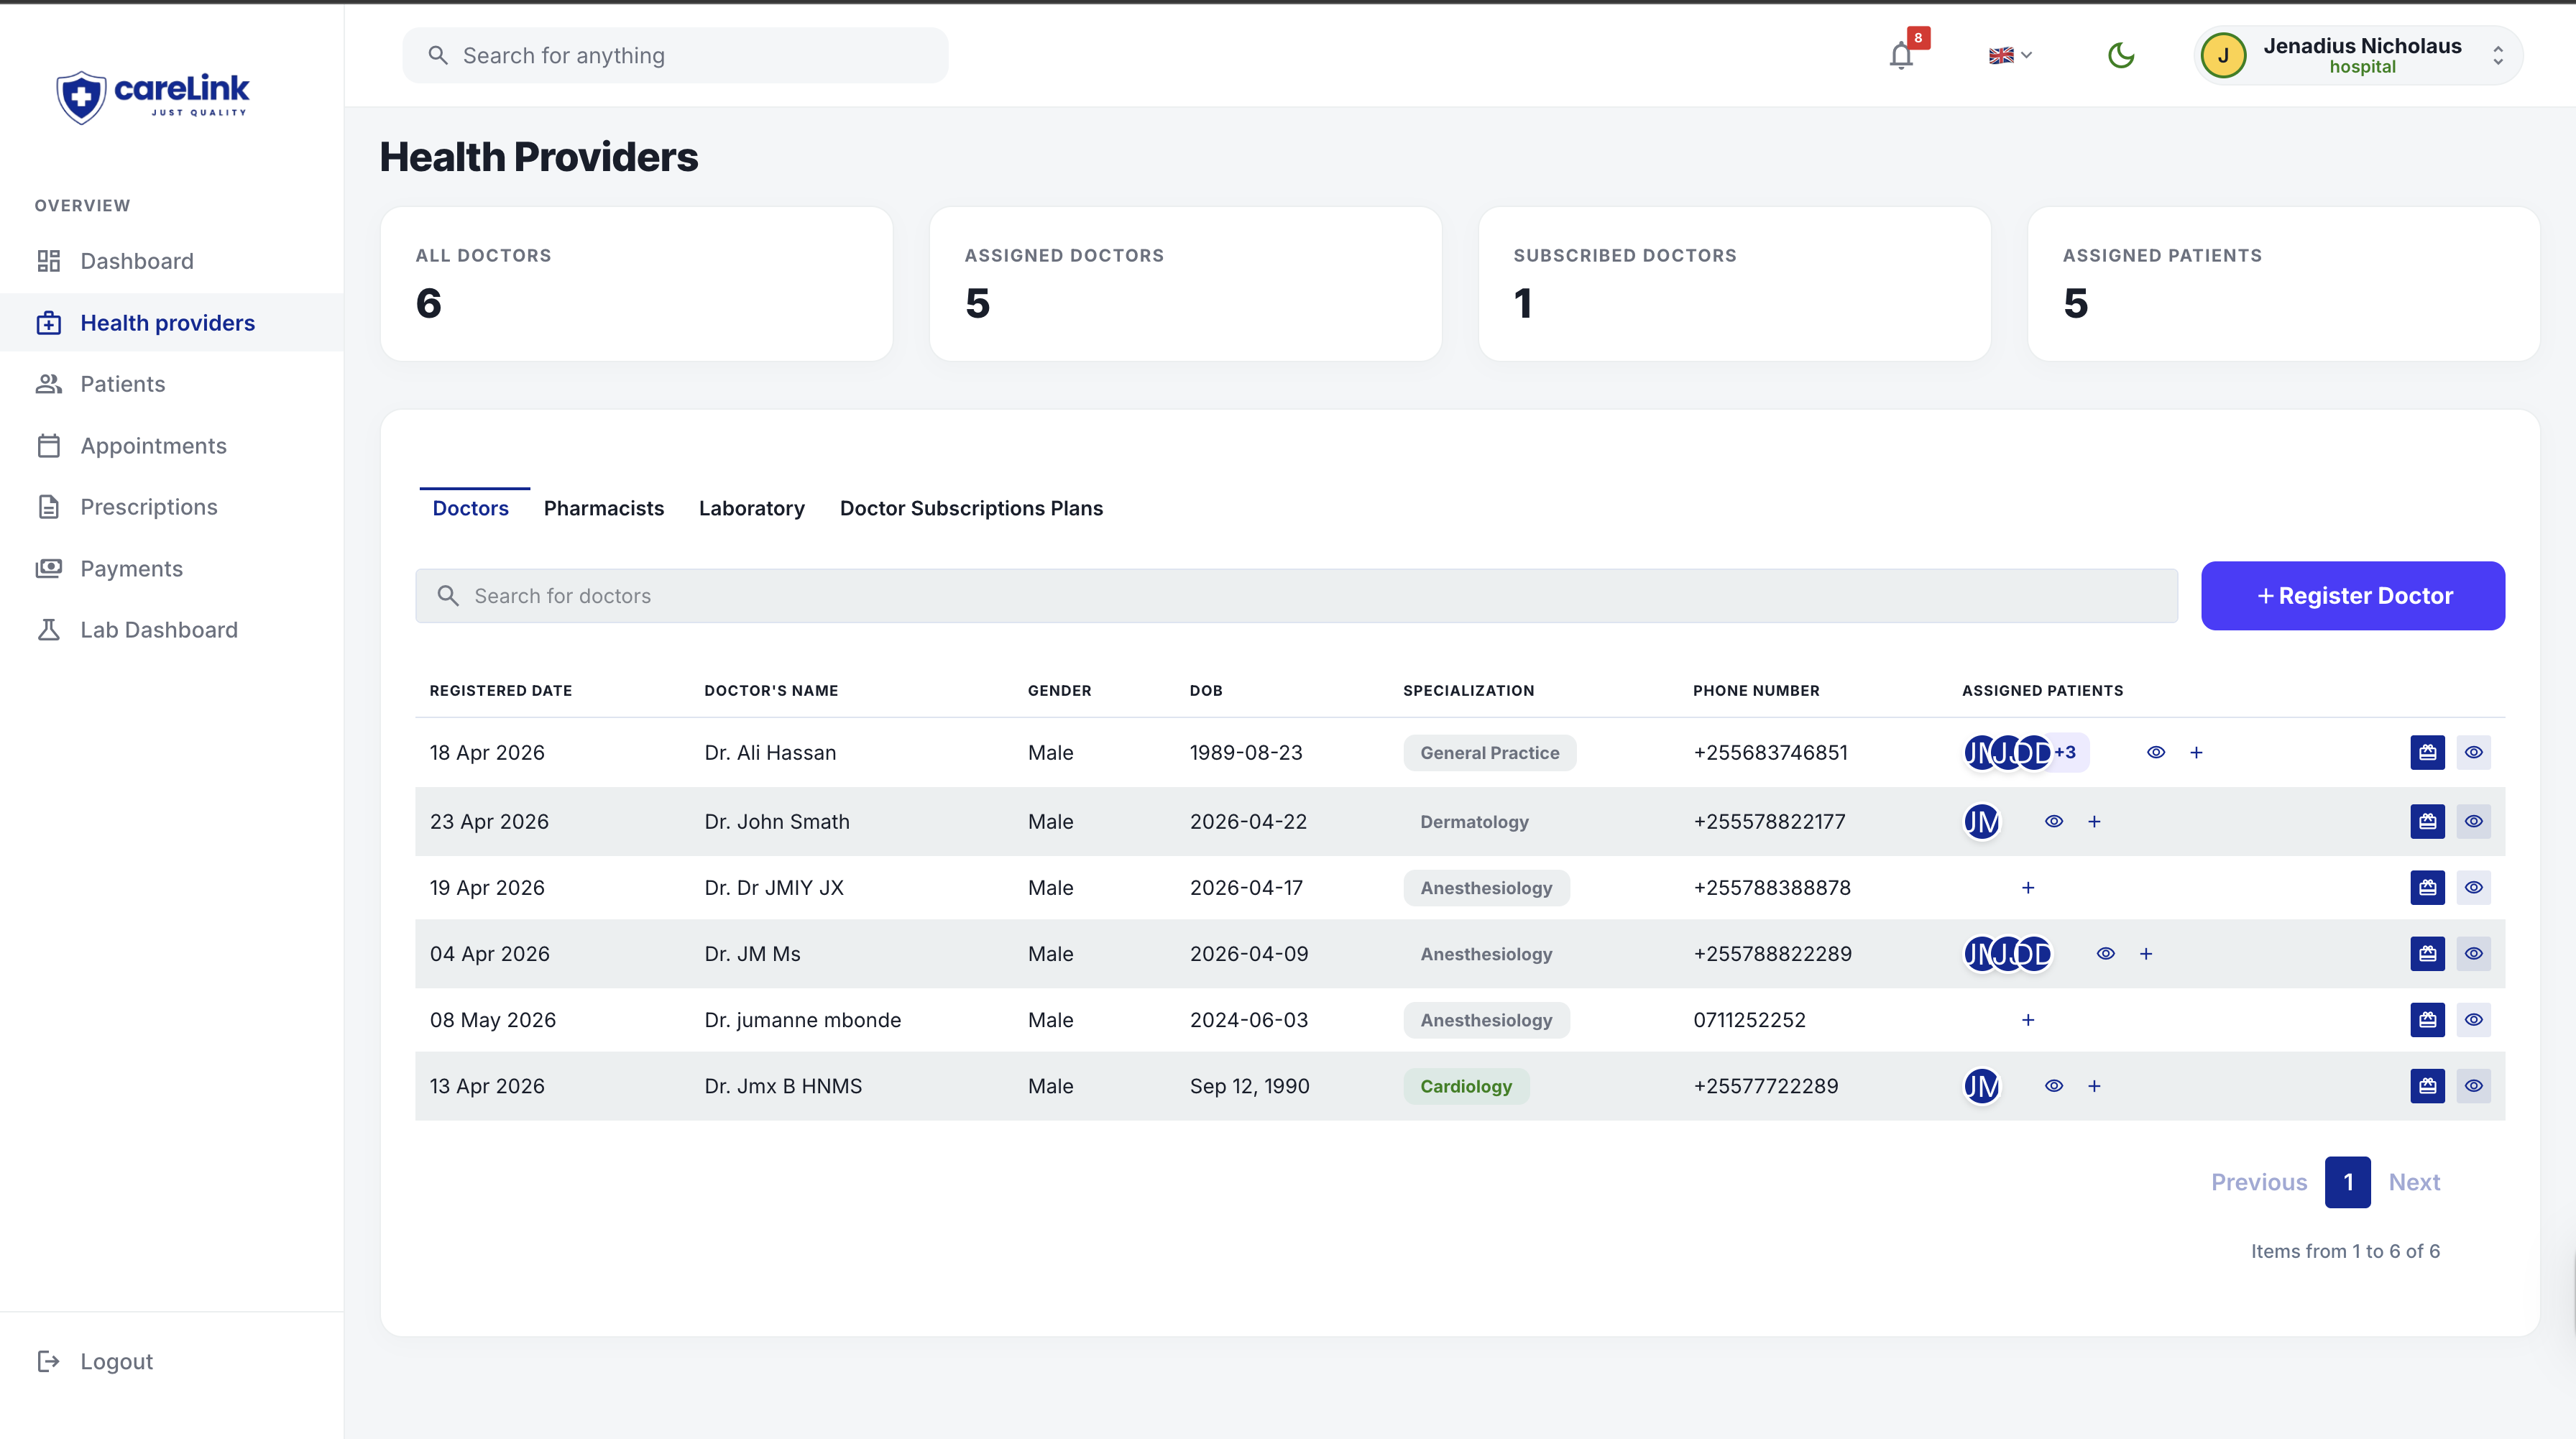2576x1439 pixels.
Task: Click phone number +255788388878
Action: (1772, 888)
